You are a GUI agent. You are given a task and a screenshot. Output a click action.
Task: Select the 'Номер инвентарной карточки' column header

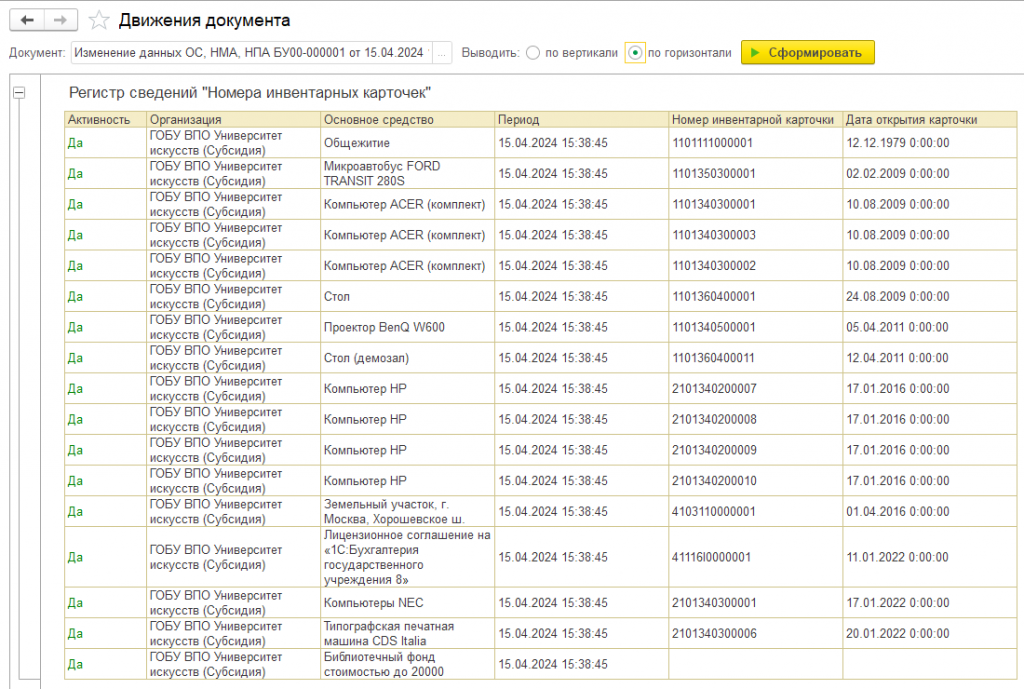pyautogui.click(x=756, y=120)
